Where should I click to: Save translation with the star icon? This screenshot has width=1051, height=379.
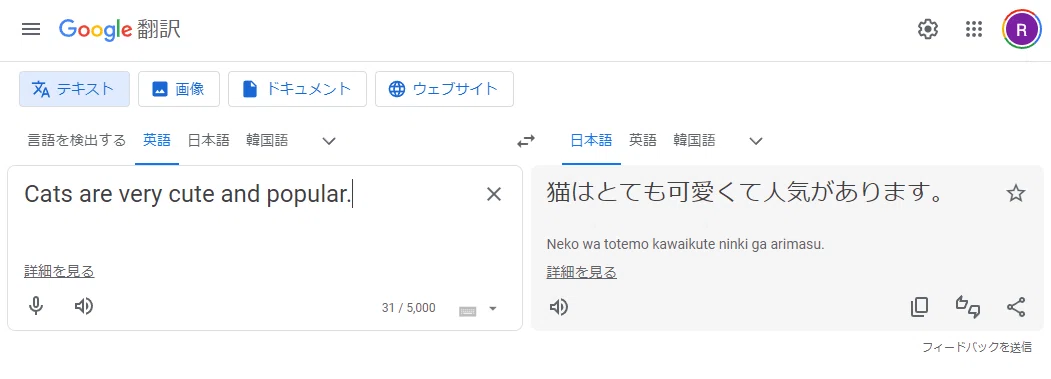pos(1015,194)
